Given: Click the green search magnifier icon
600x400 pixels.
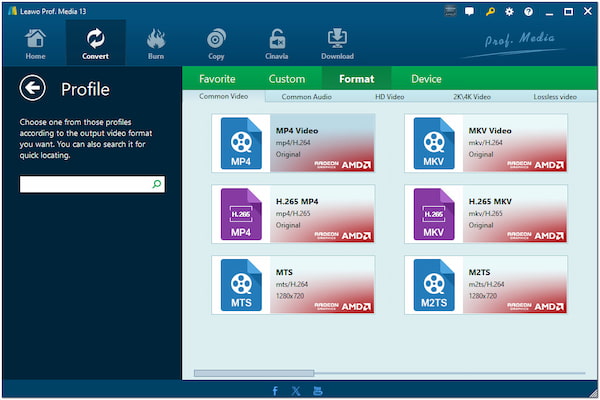Looking at the screenshot, I should [157, 184].
